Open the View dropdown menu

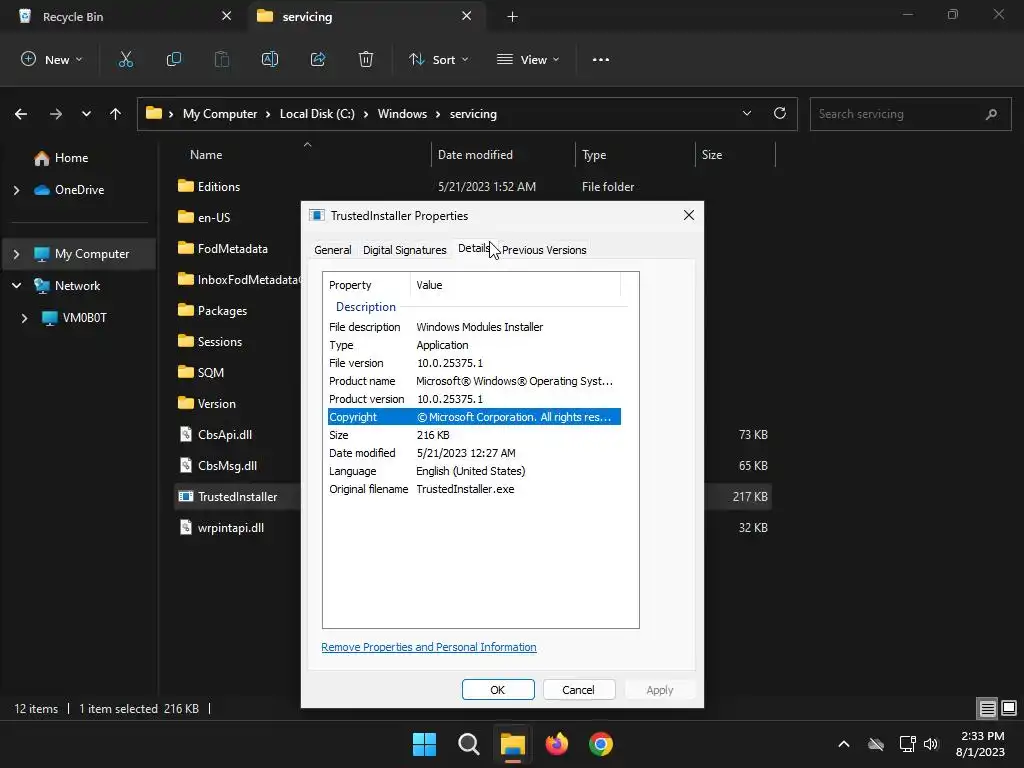pyautogui.click(x=528, y=59)
